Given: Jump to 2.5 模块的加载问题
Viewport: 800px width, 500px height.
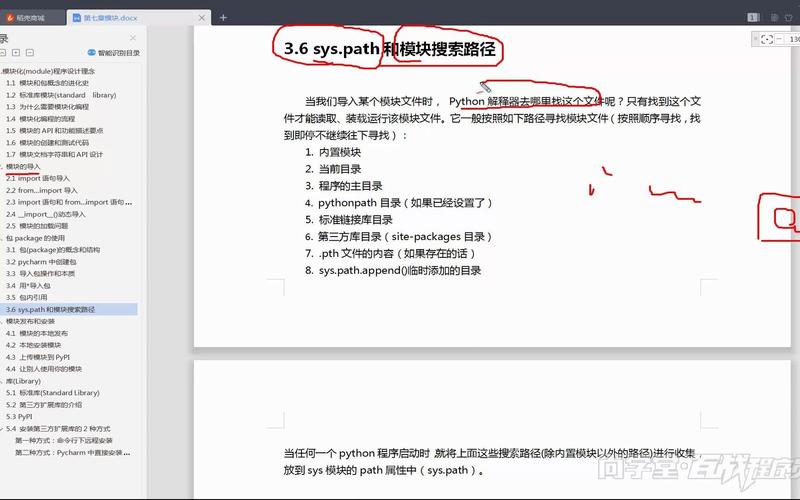Looking at the screenshot, I should 37,226.
